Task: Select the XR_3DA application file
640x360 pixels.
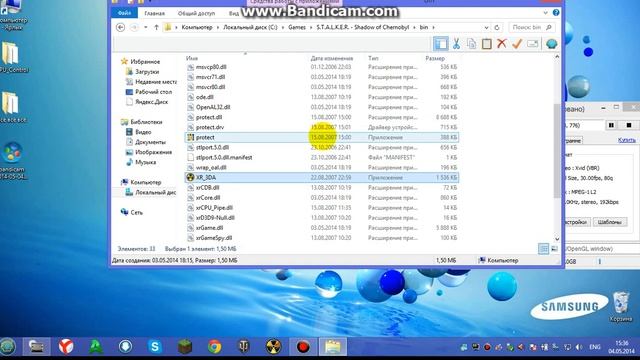Action: 322,178
